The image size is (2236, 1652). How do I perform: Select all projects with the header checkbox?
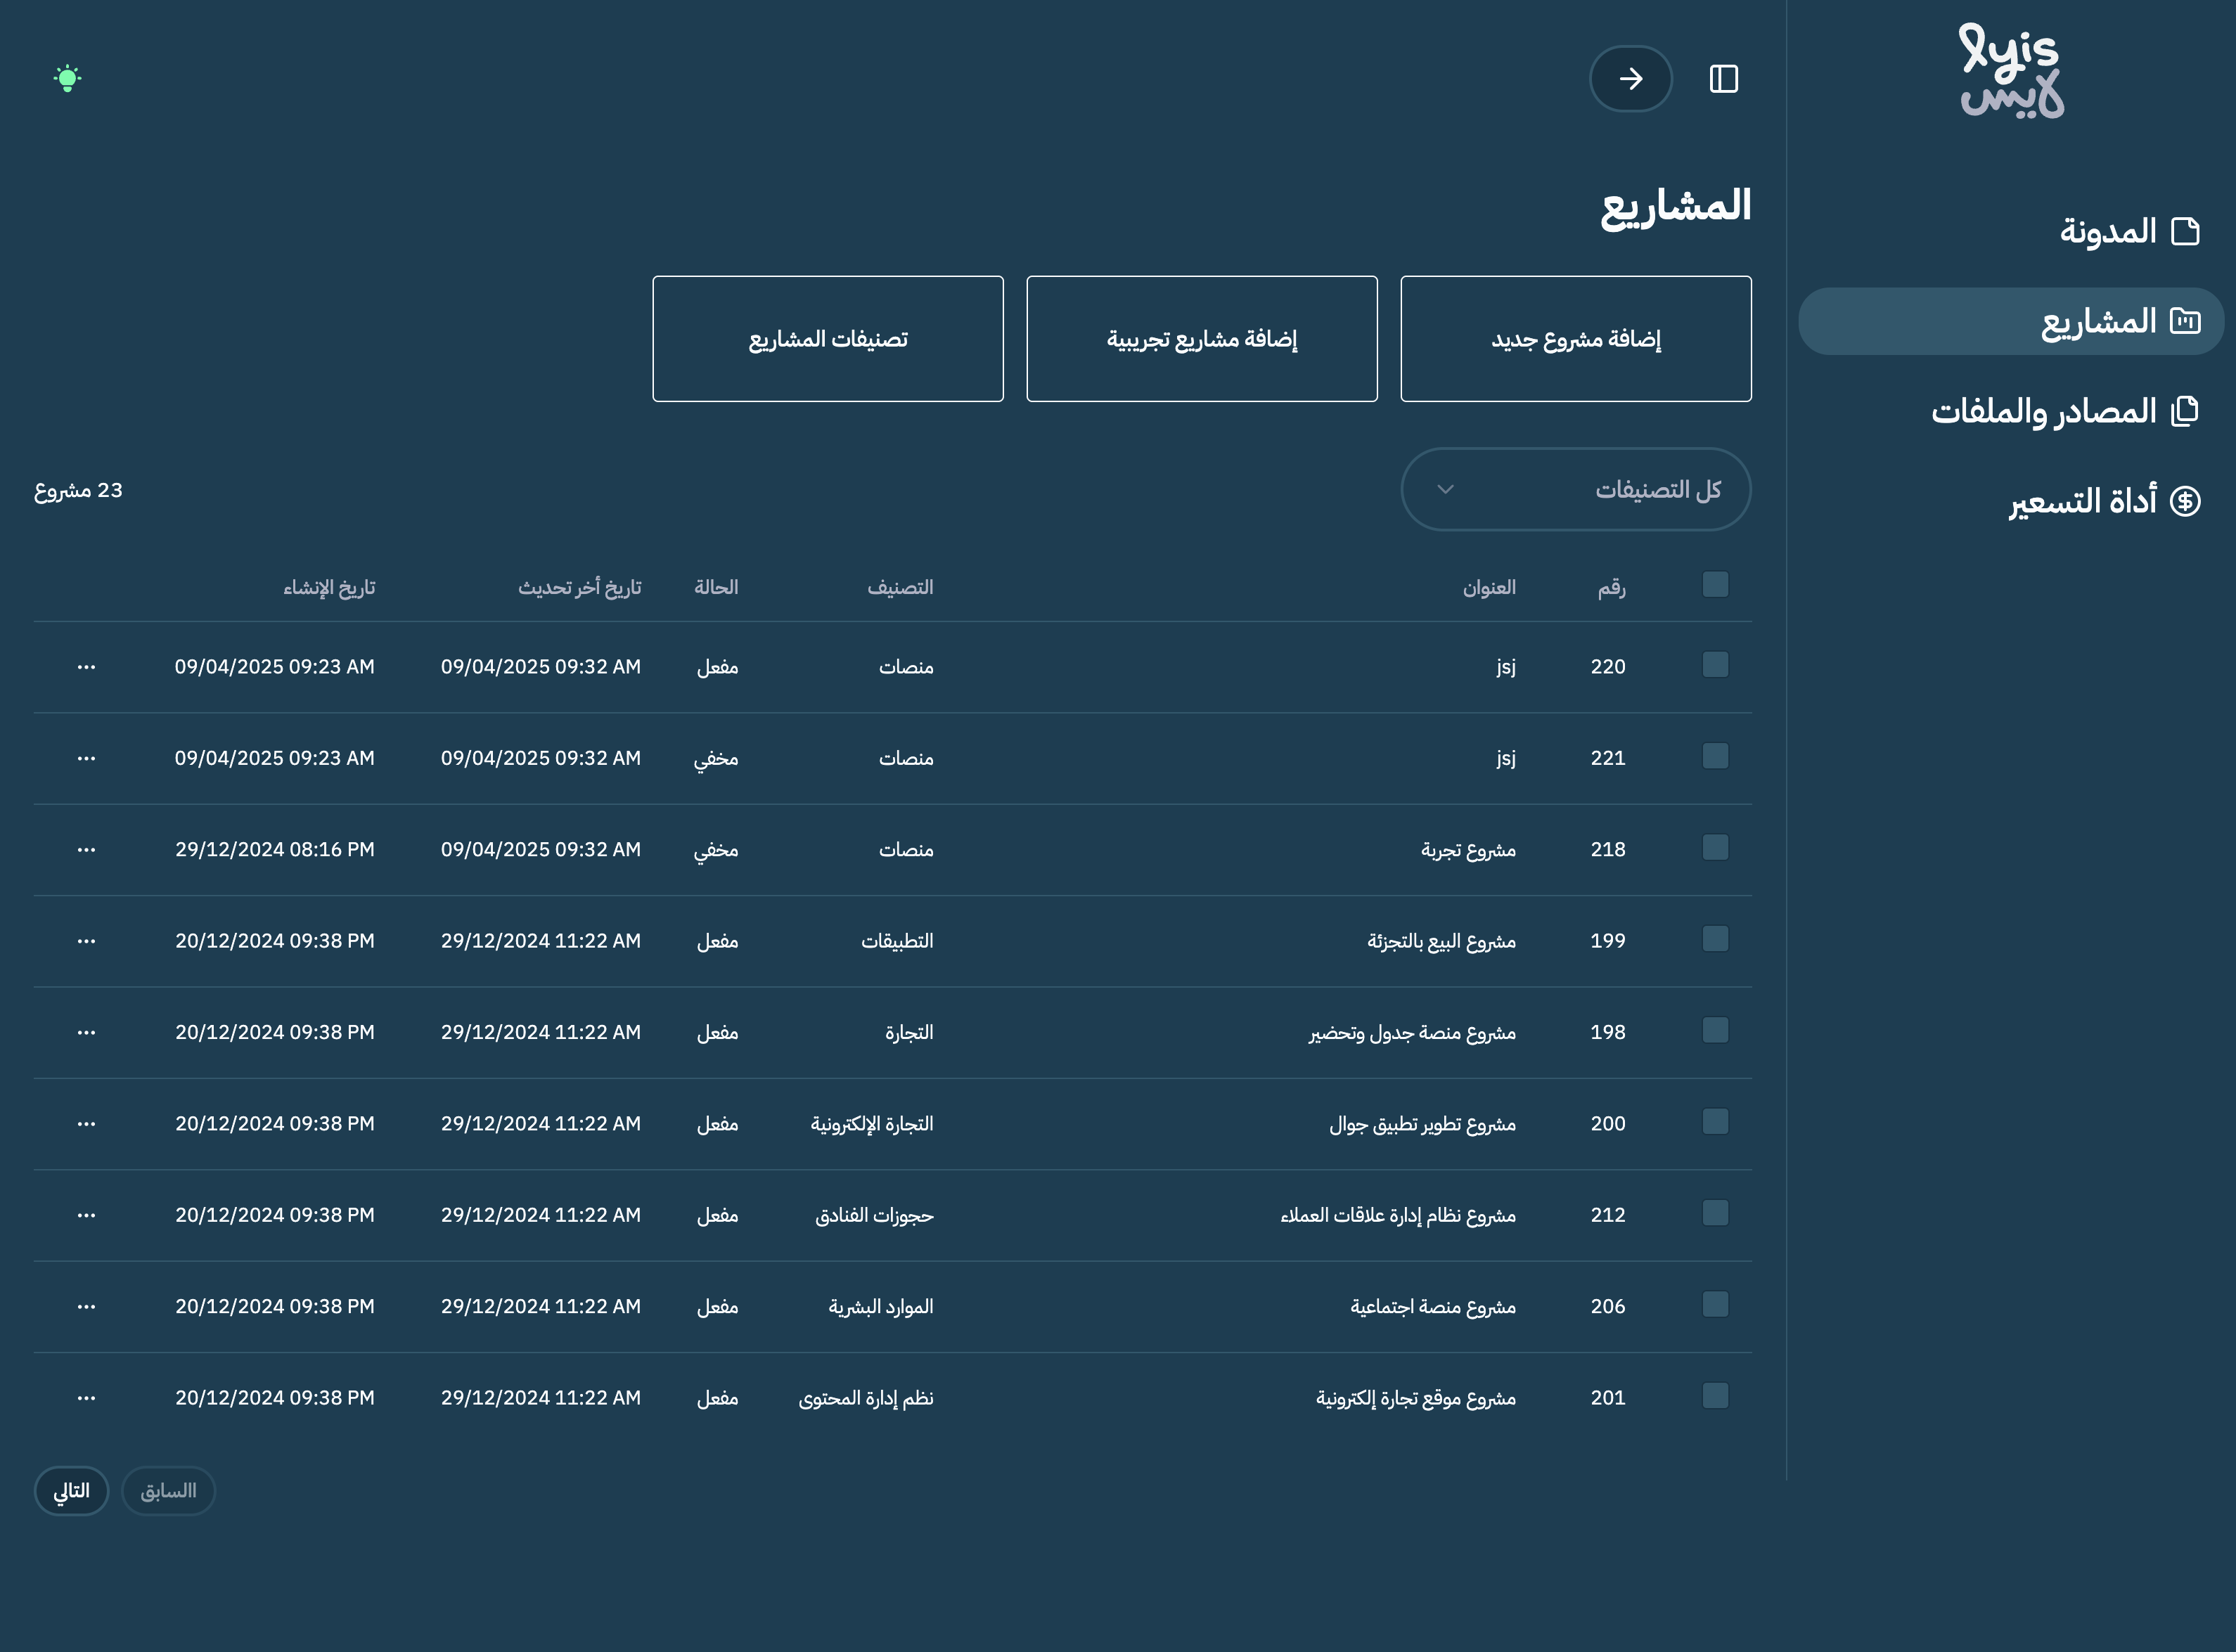point(1715,584)
